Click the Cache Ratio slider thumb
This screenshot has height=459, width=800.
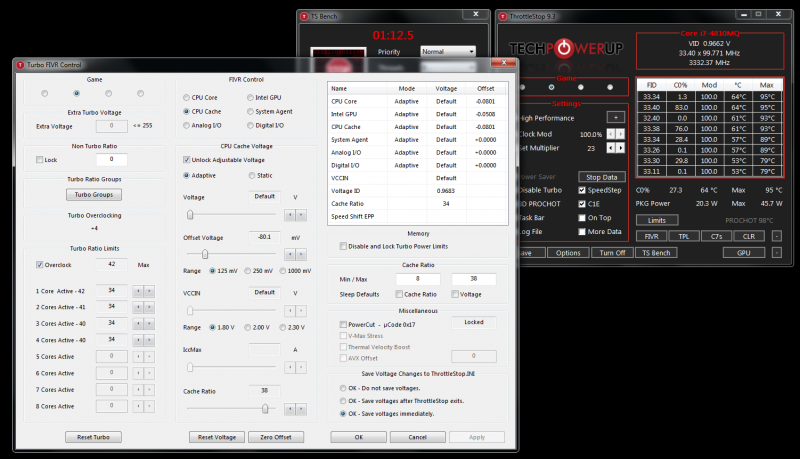pos(265,409)
